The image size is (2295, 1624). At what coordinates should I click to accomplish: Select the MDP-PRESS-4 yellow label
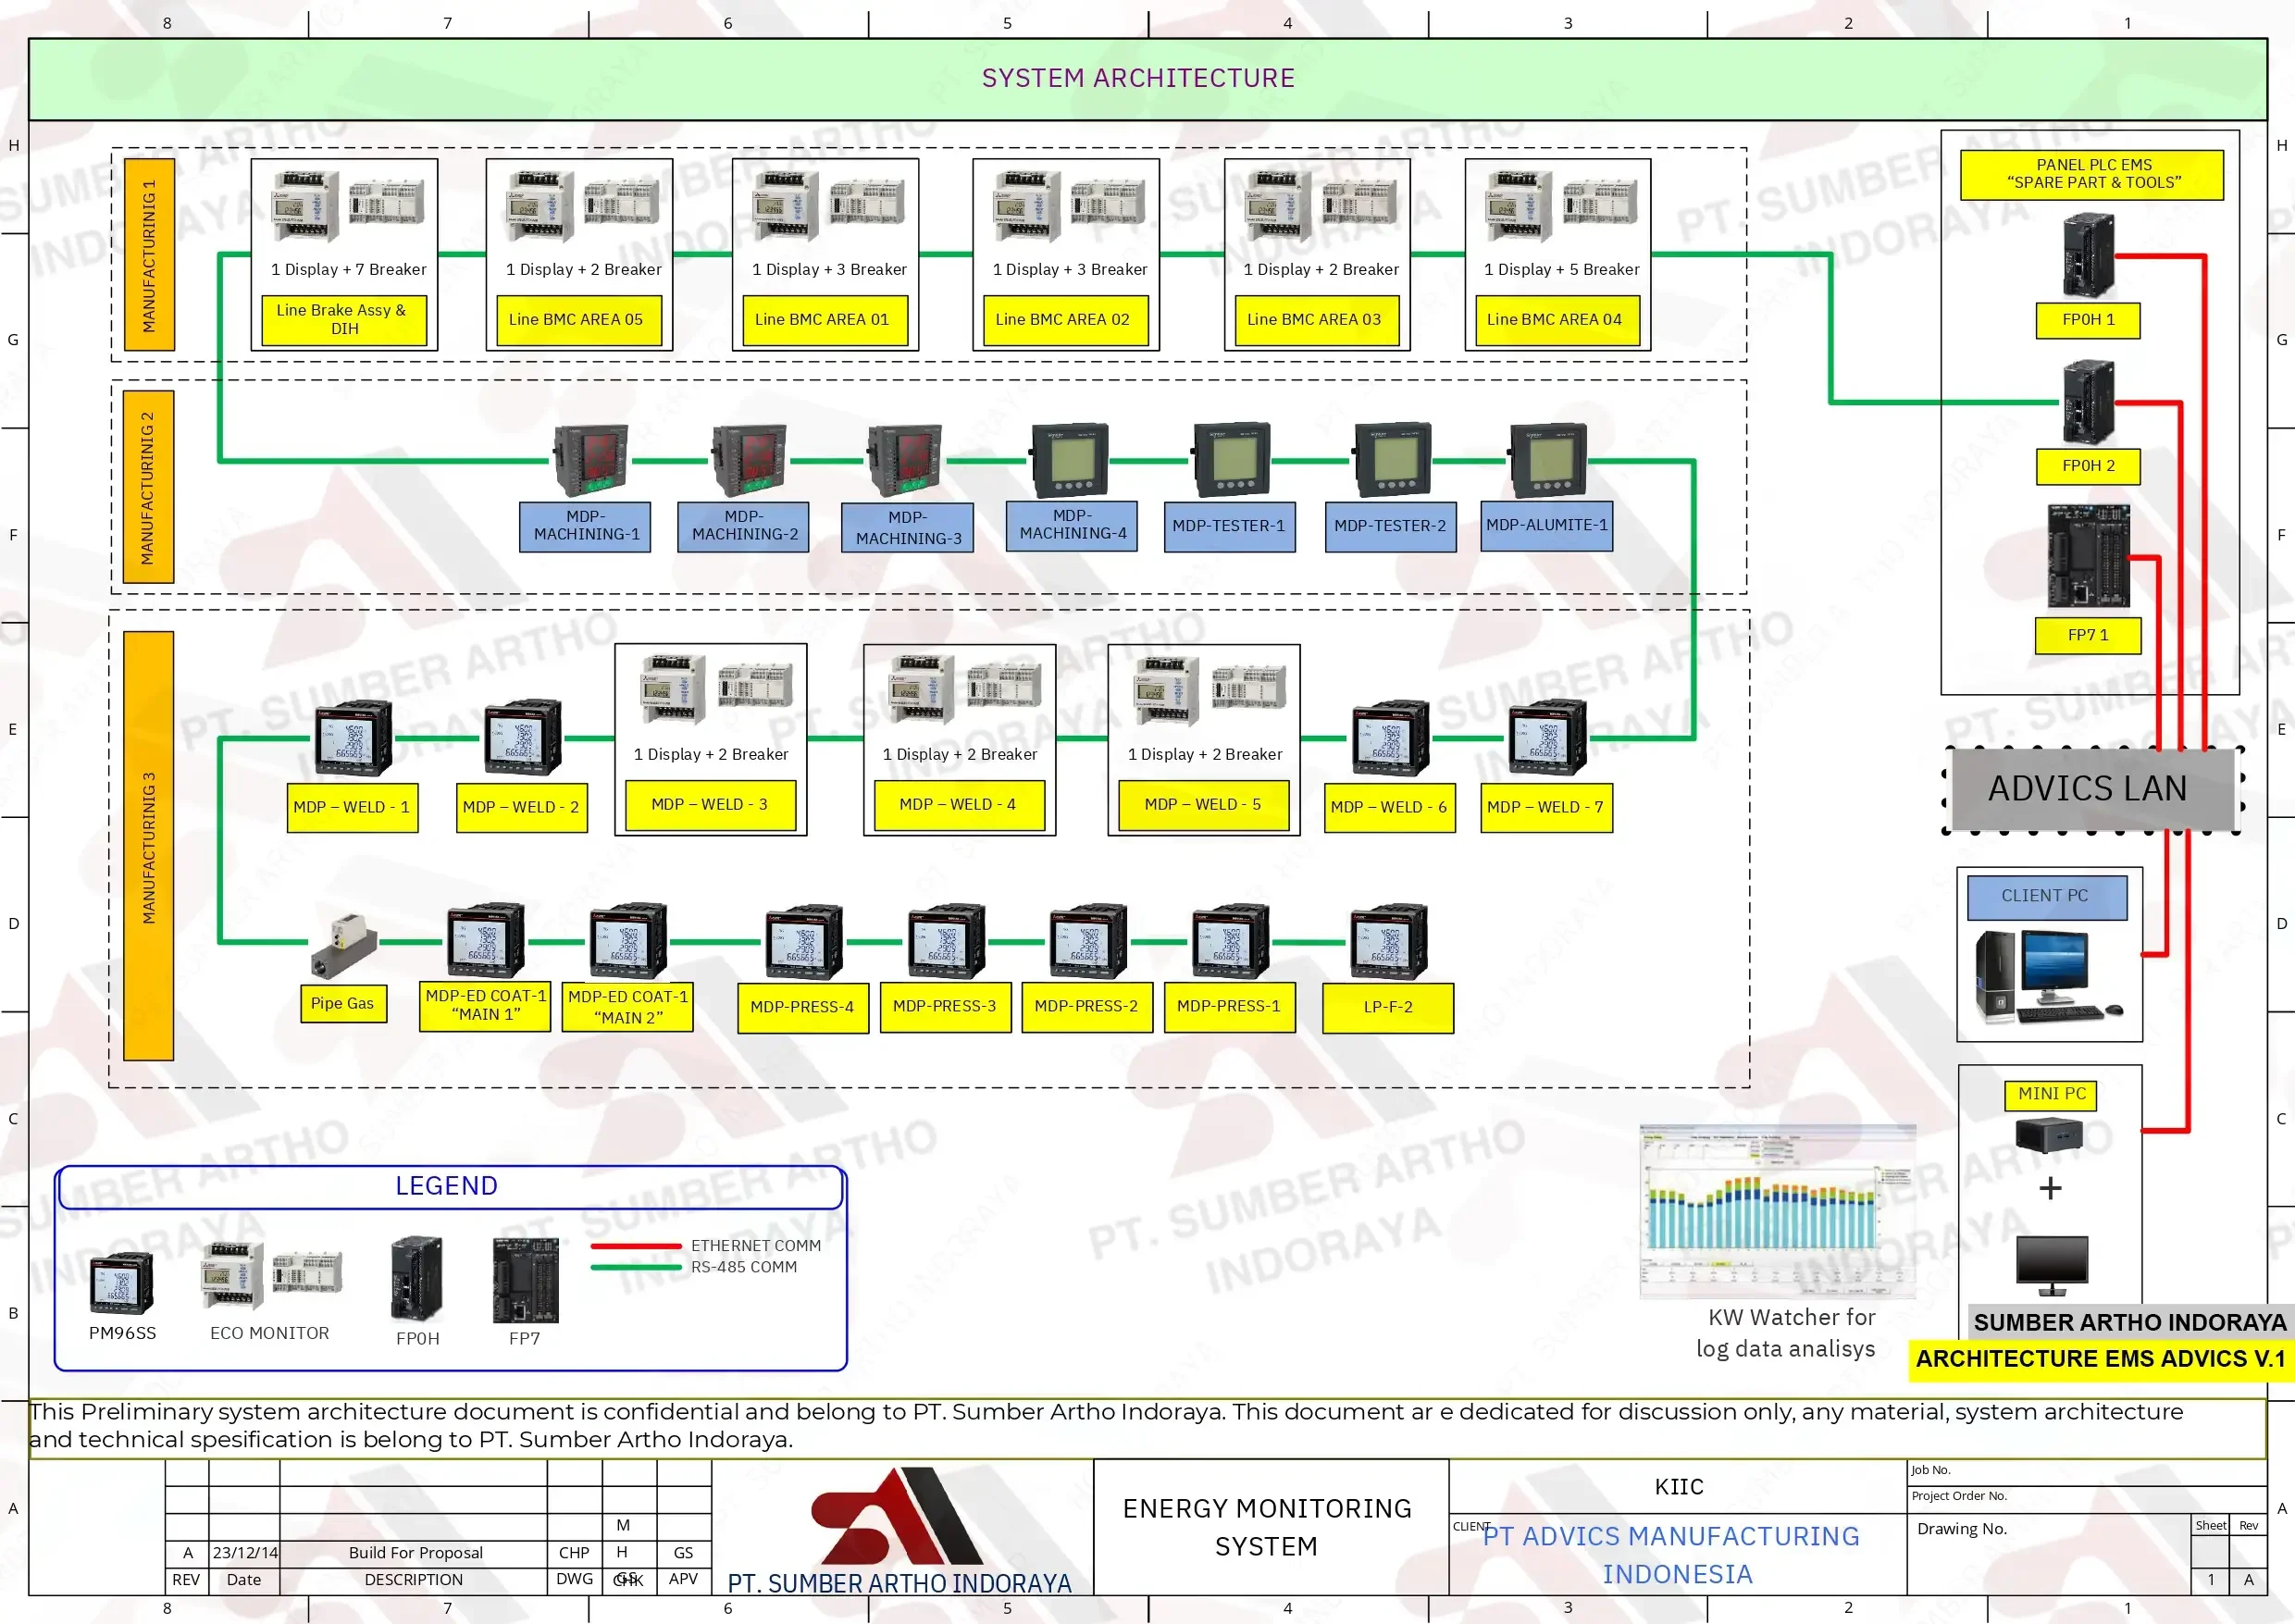pos(802,1007)
